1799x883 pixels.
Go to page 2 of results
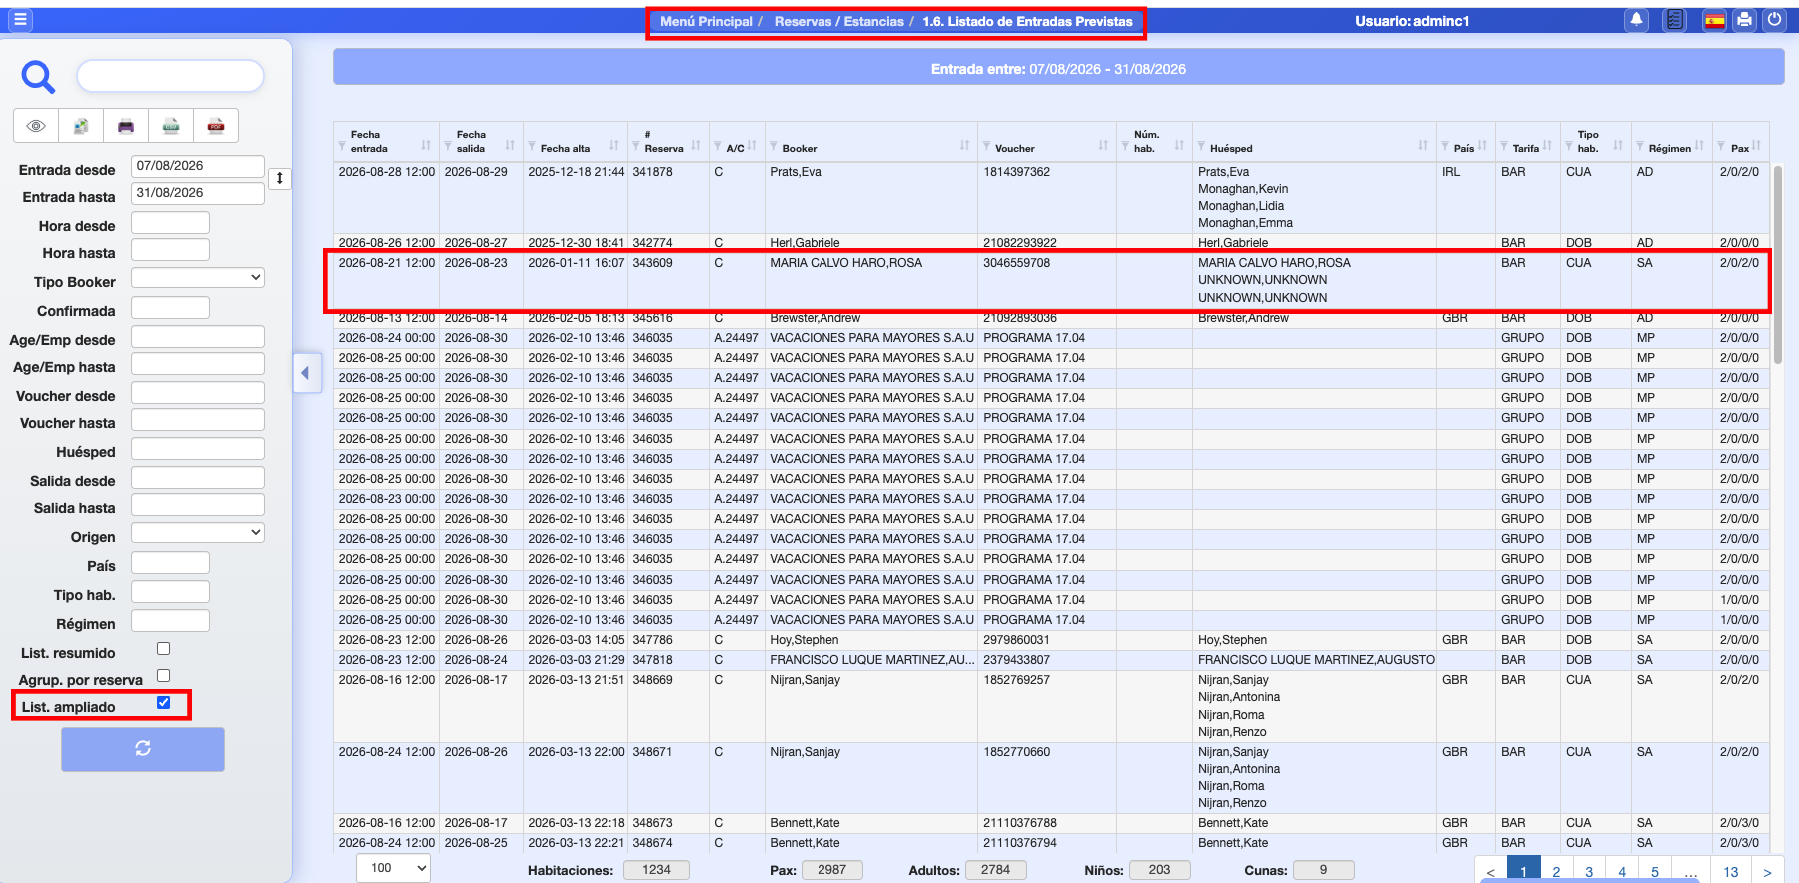[1556, 871]
